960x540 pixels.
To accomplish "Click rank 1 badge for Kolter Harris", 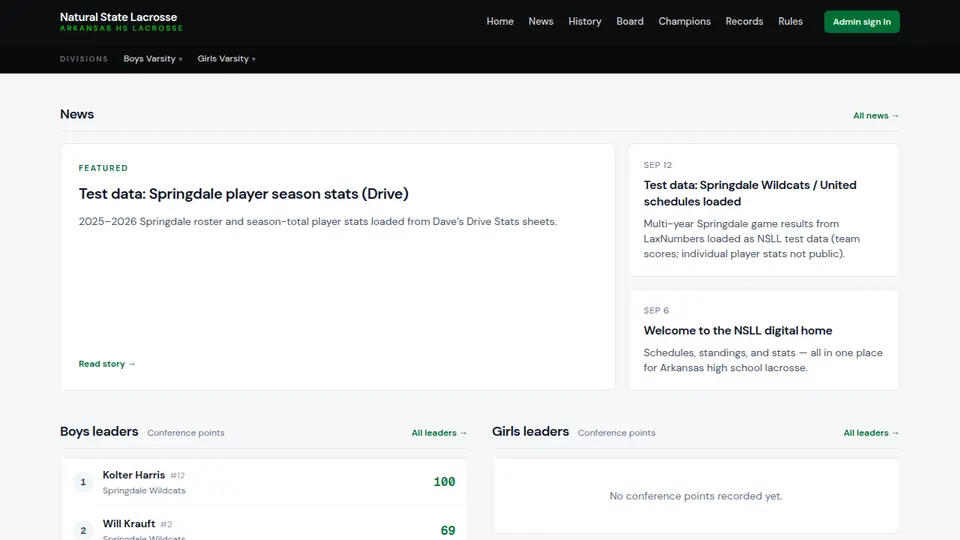I will [x=83, y=482].
